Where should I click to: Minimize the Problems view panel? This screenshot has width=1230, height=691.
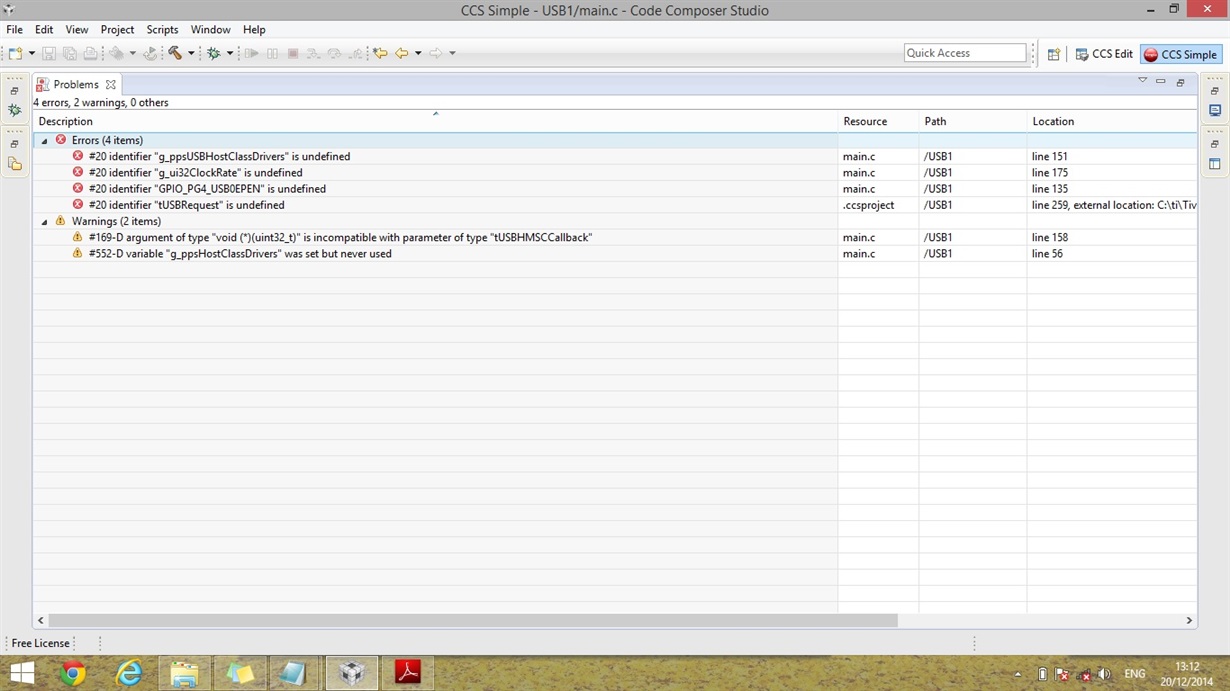1160,81
